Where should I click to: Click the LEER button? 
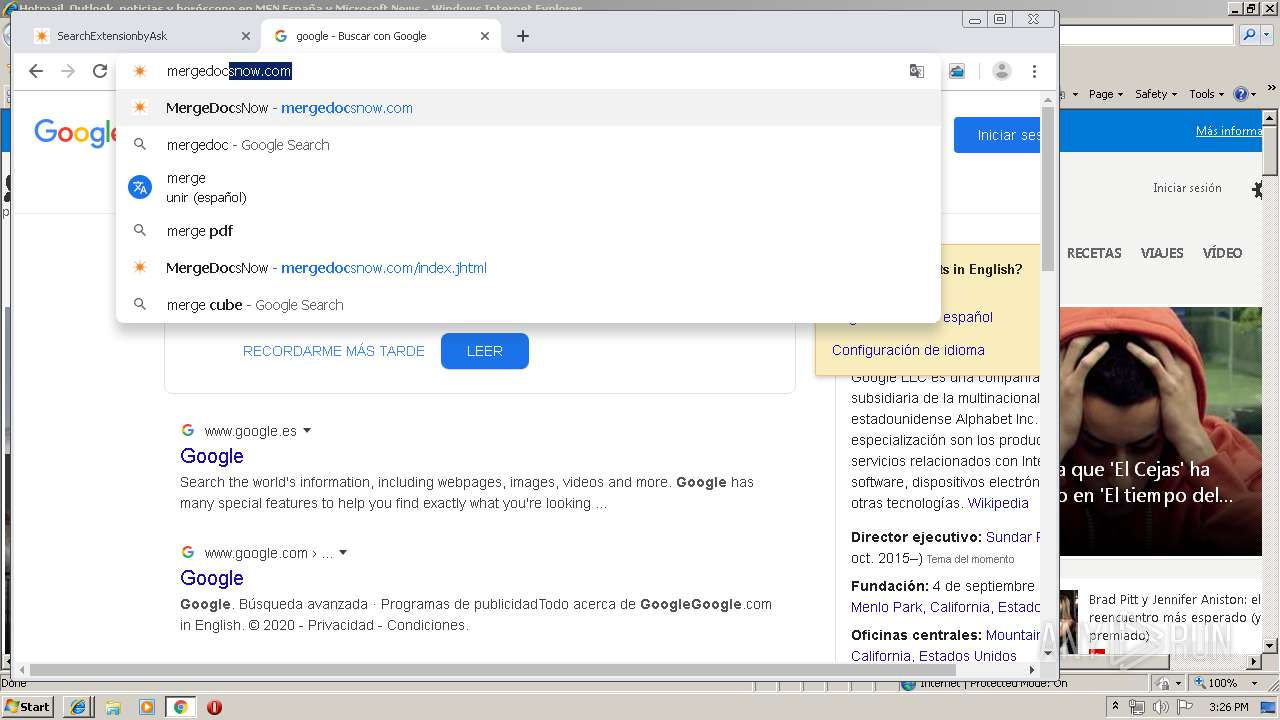tap(485, 351)
